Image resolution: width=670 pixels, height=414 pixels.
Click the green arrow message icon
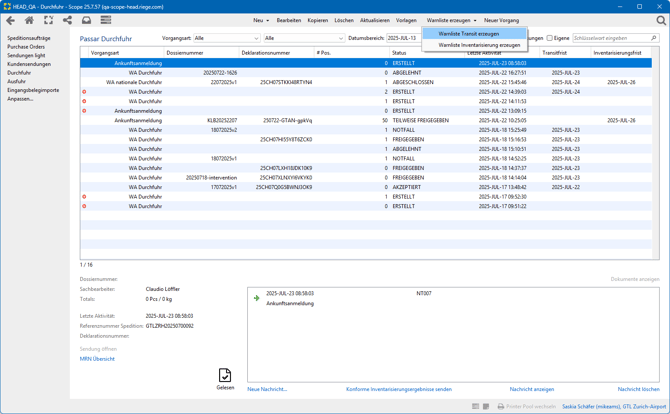(256, 298)
